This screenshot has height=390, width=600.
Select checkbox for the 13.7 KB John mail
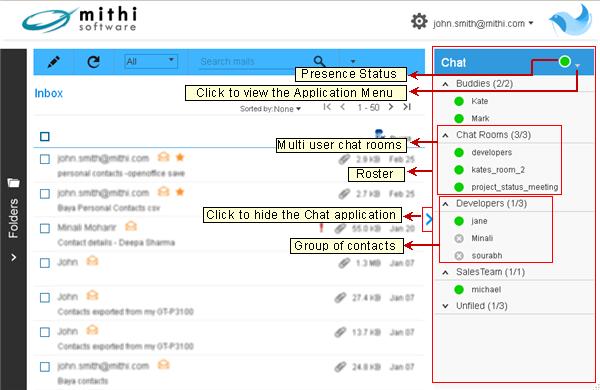pyautogui.click(x=45, y=332)
